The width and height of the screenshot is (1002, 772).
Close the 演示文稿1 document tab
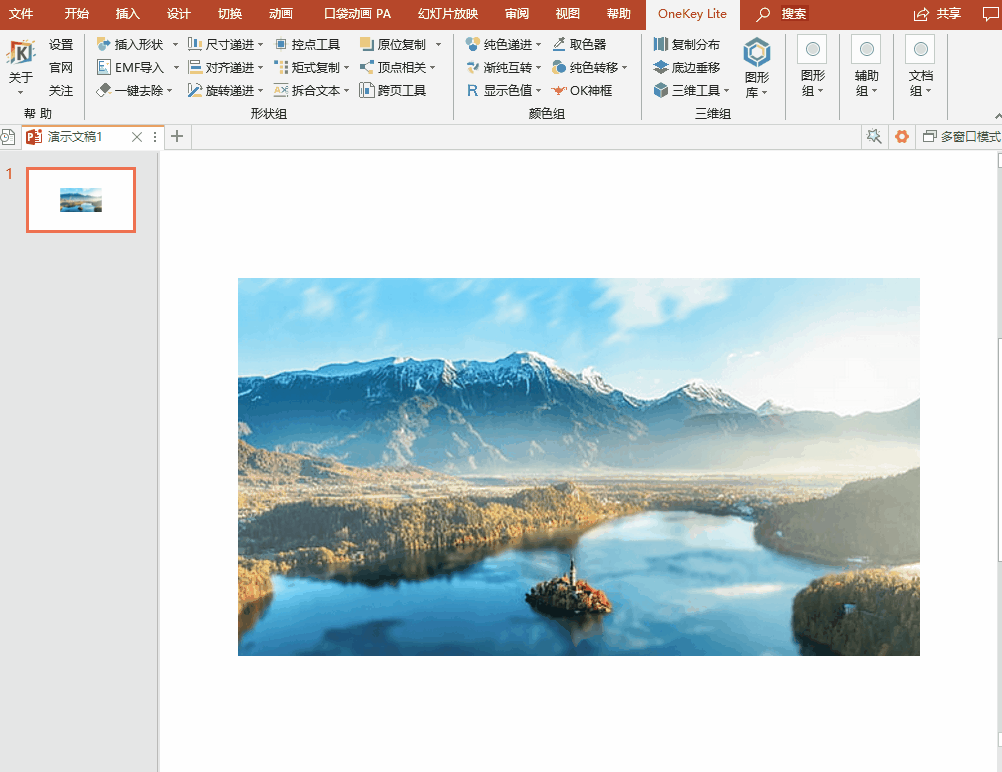tap(137, 137)
